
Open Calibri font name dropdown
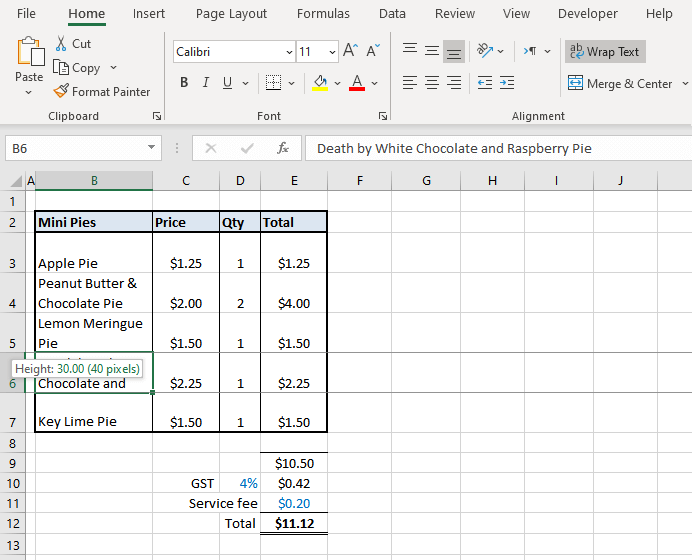pos(290,52)
